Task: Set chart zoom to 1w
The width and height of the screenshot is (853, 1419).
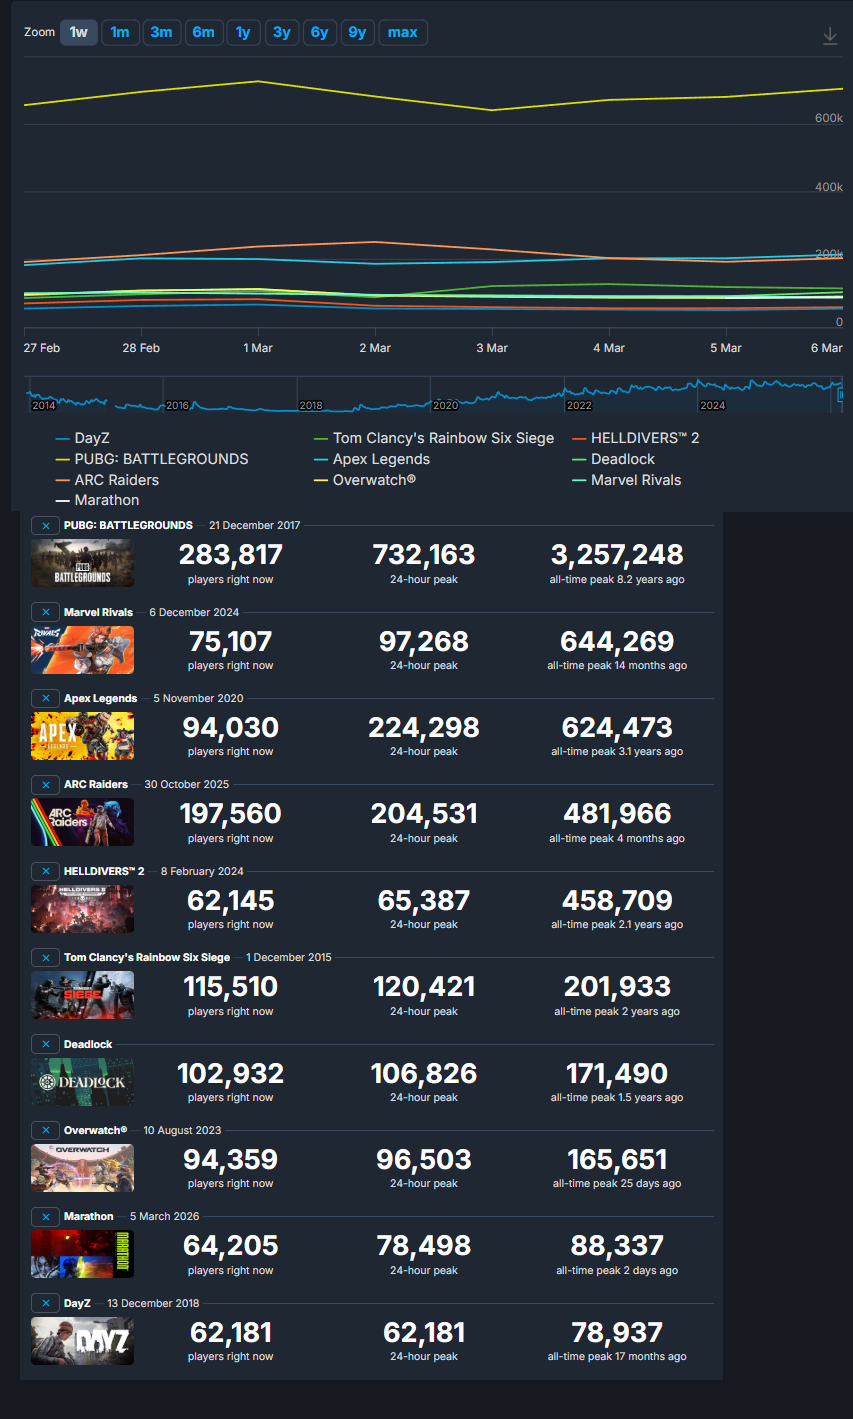Action: click(x=79, y=32)
